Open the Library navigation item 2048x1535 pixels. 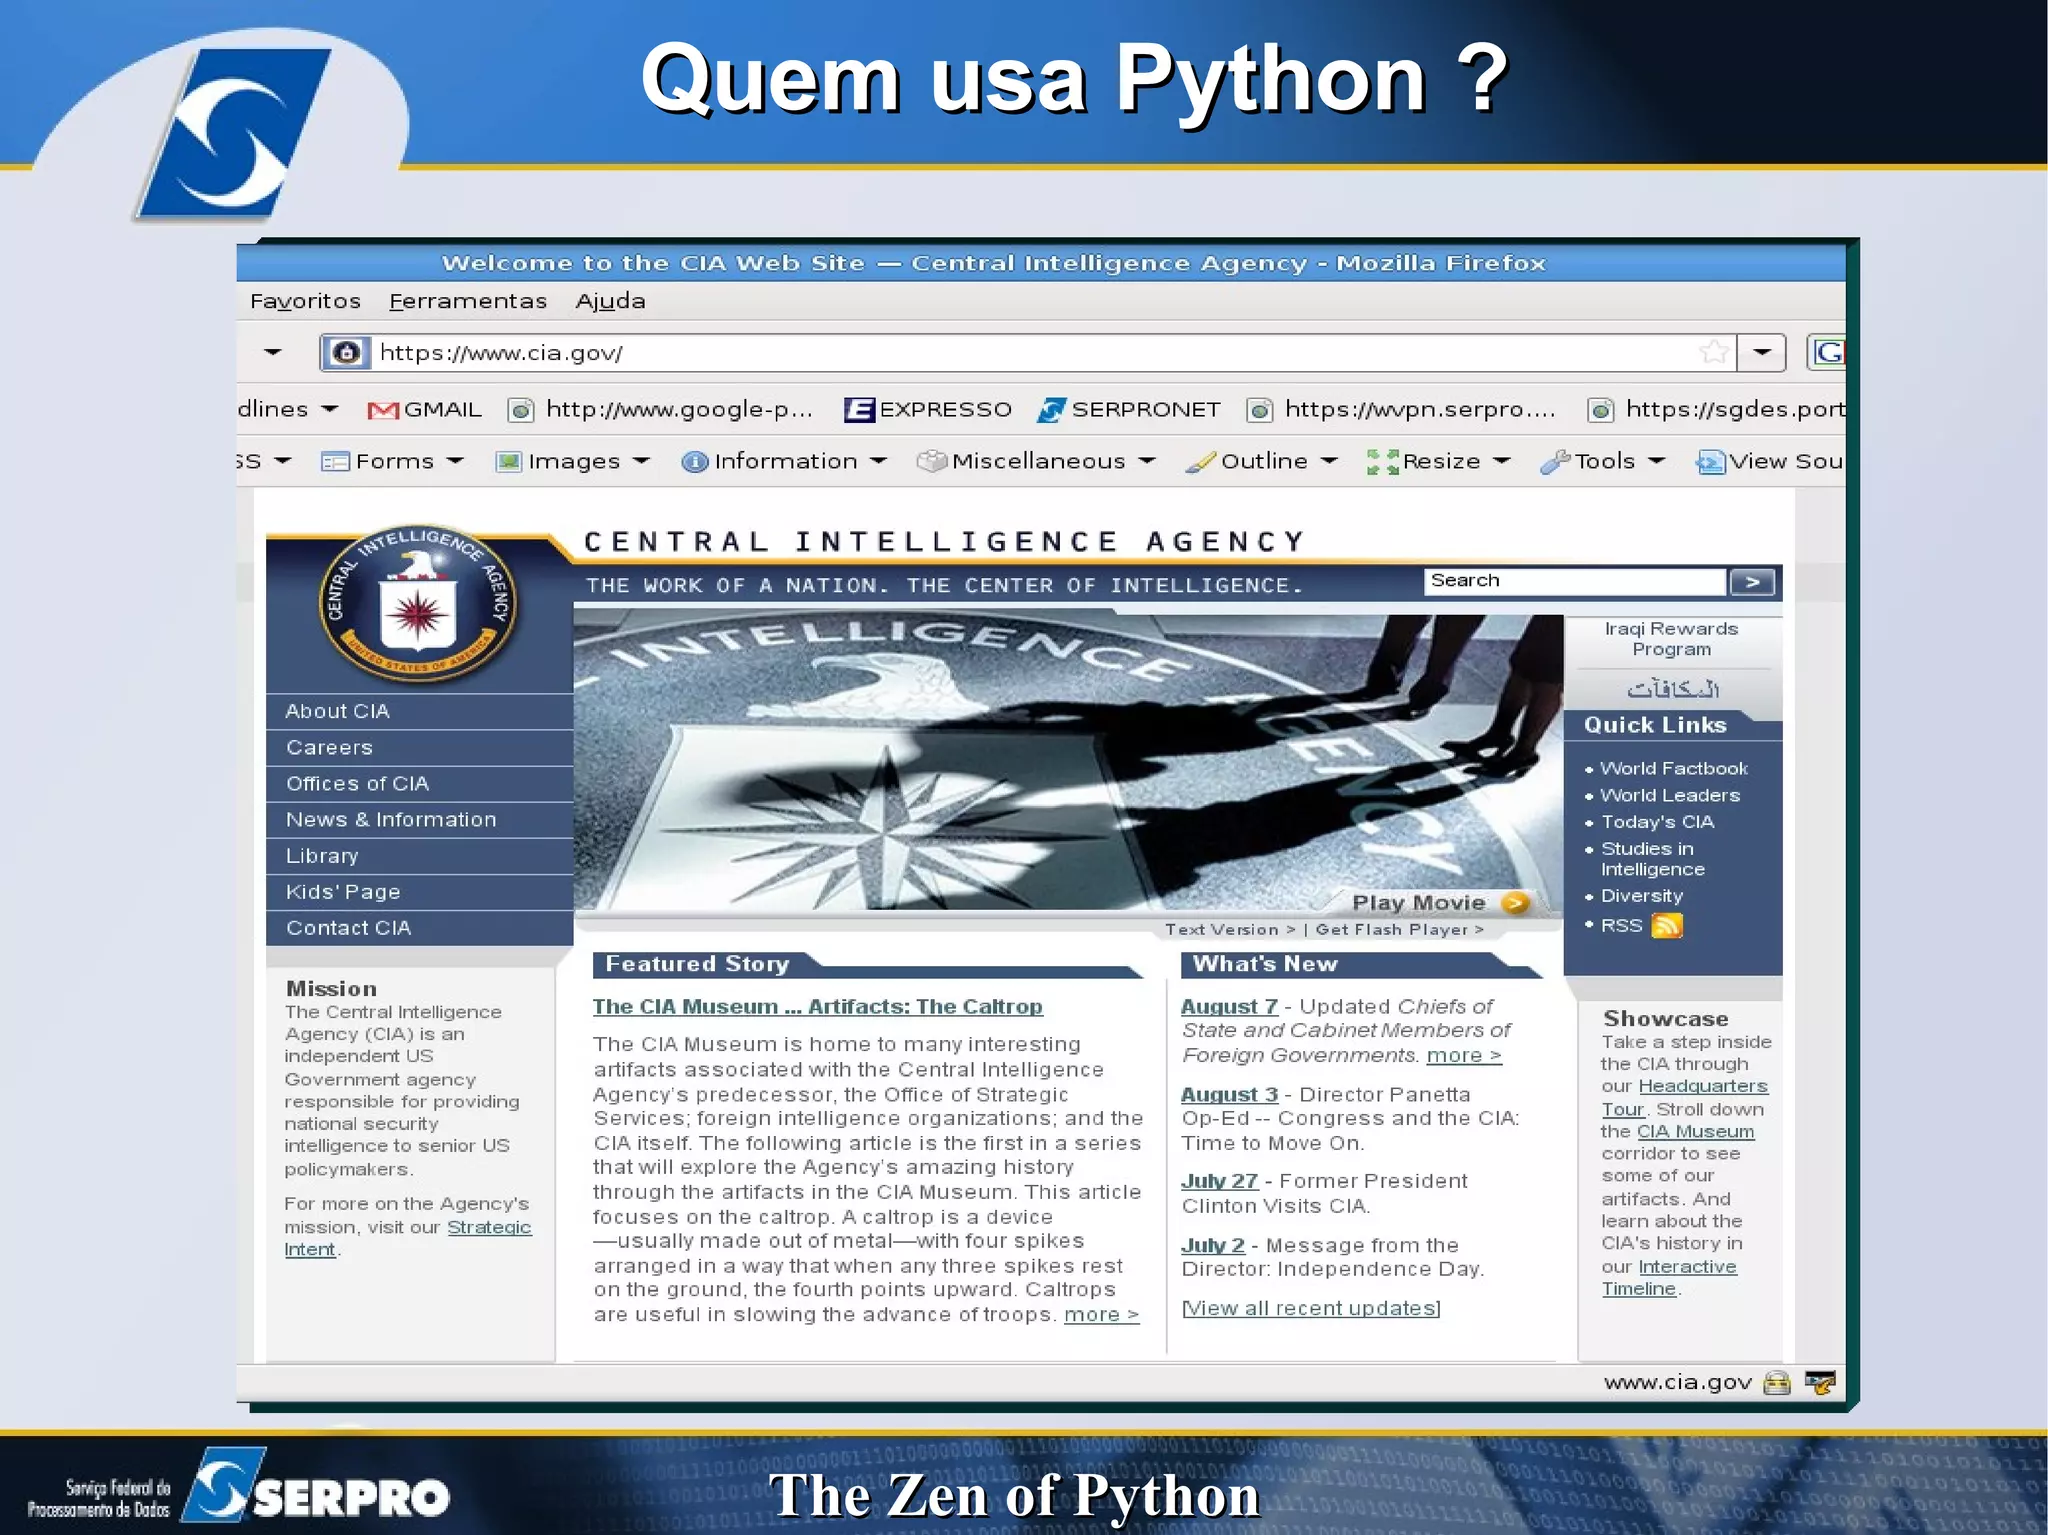pyautogui.click(x=419, y=856)
